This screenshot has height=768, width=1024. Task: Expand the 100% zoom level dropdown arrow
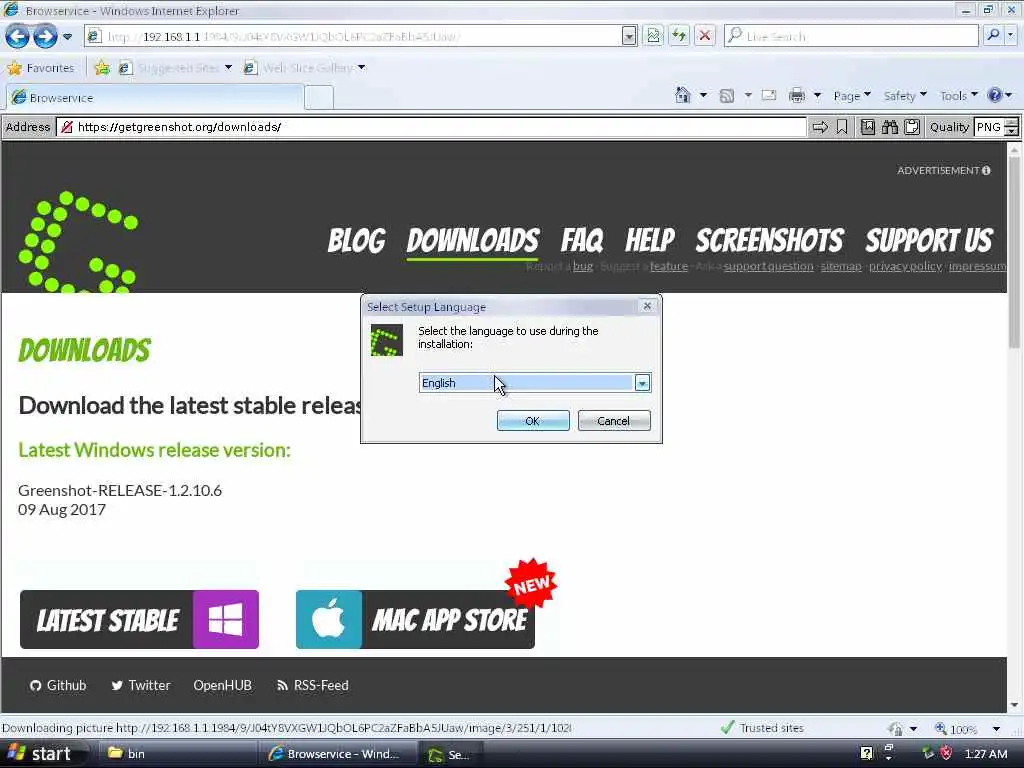(996, 729)
